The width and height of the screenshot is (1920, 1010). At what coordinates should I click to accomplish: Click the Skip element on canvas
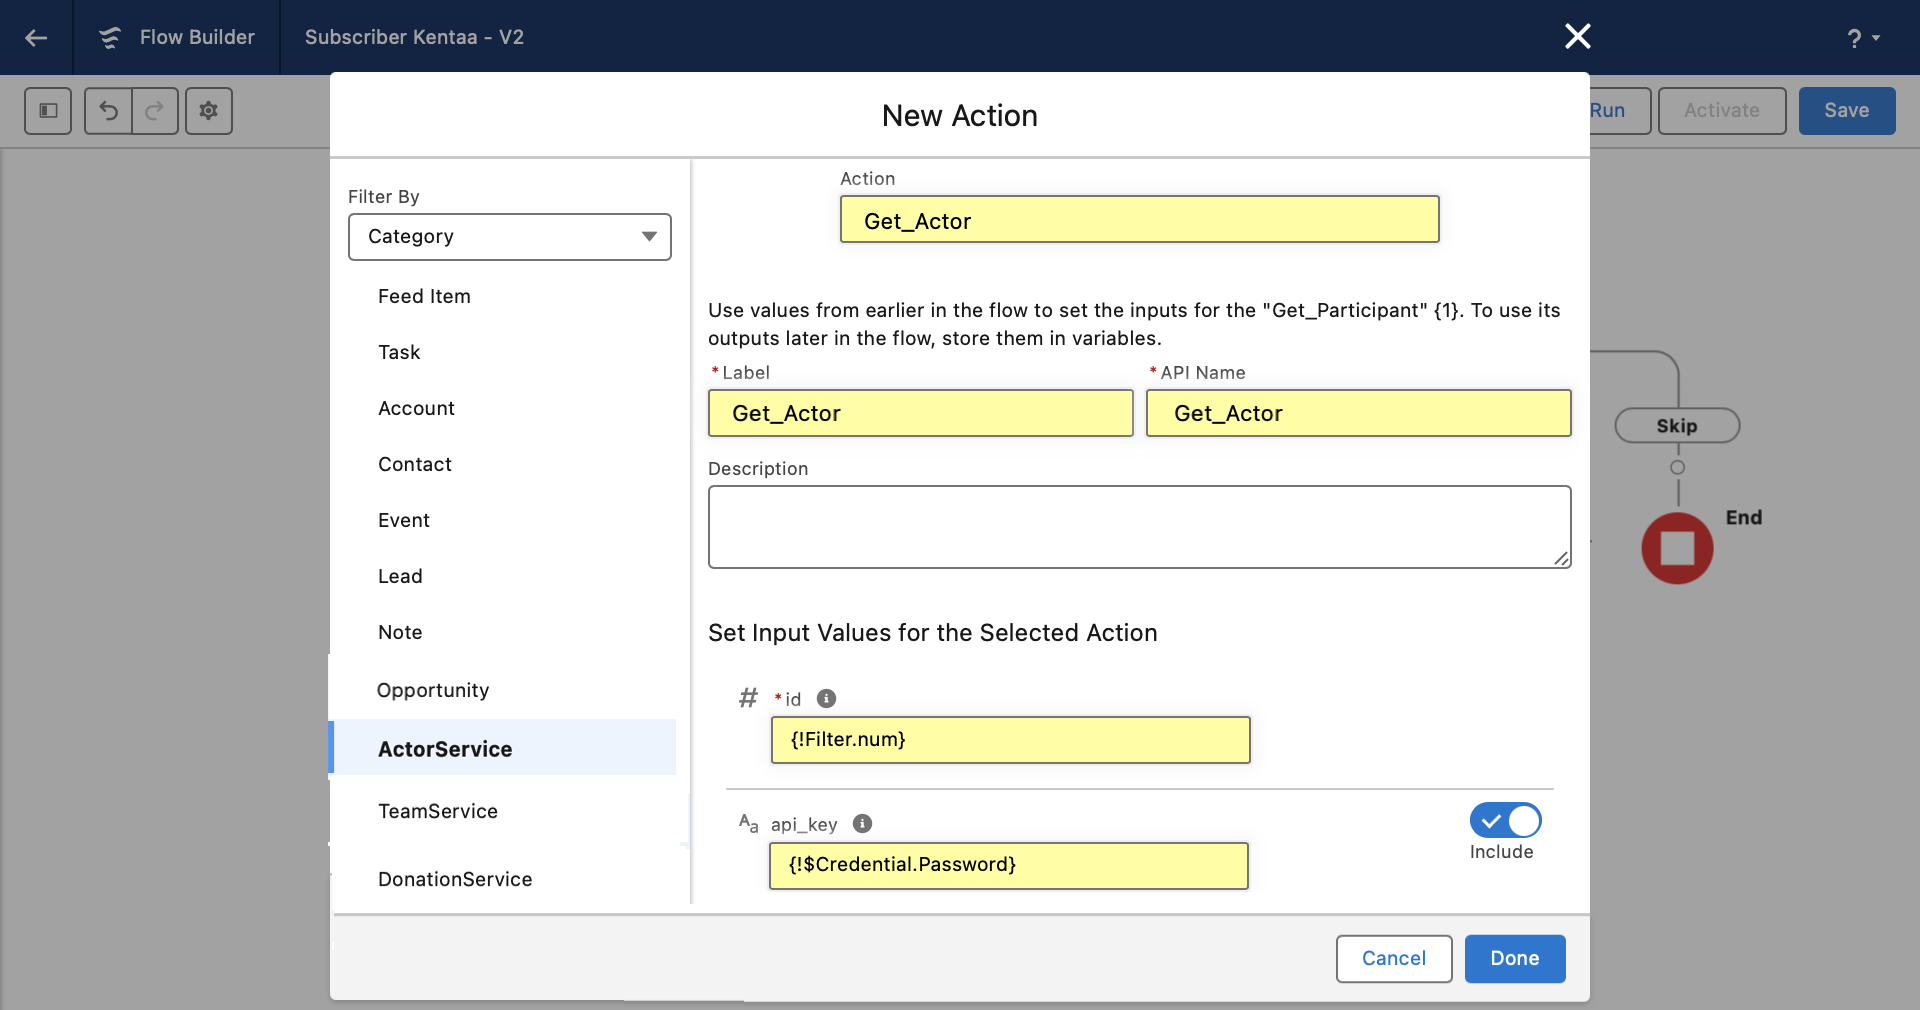[x=1677, y=426]
